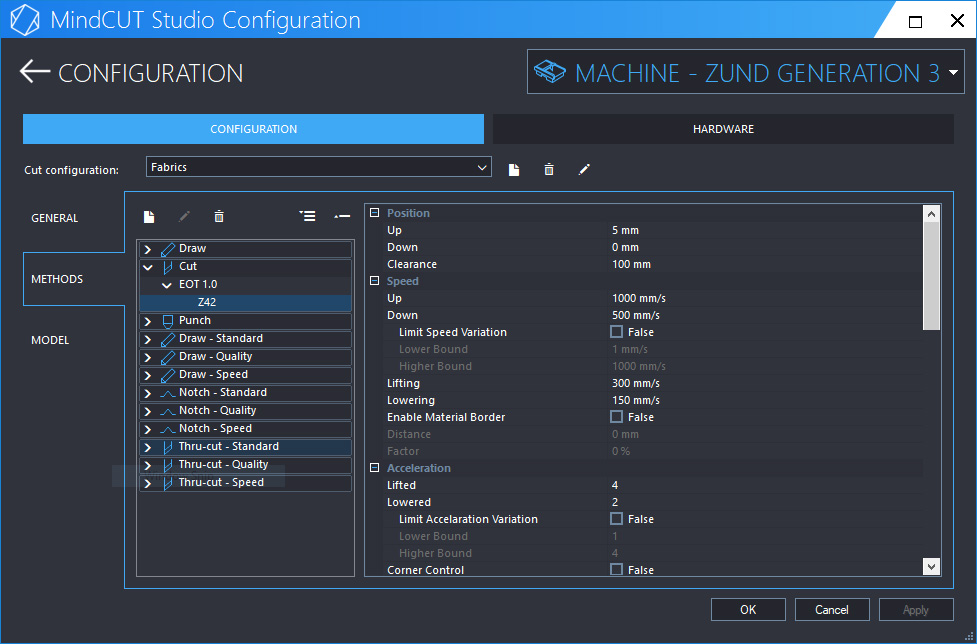
Task: Click the Cut method blade icon
Action: 167,267
